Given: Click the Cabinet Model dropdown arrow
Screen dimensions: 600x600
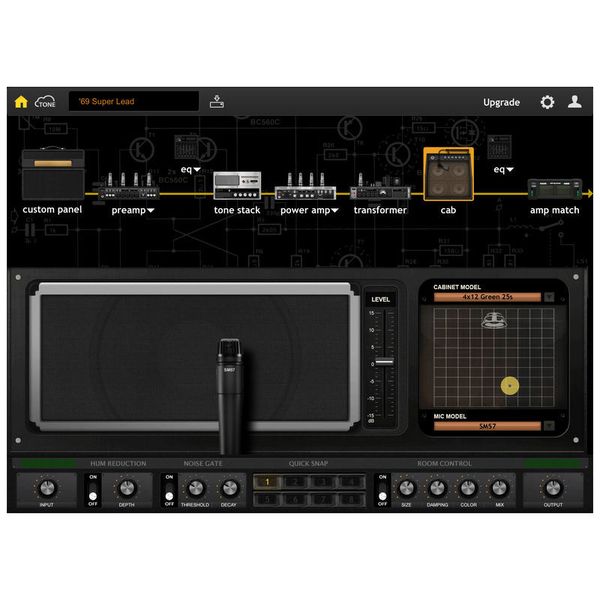Looking at the screenshot, I should click(x=549, y=297).
